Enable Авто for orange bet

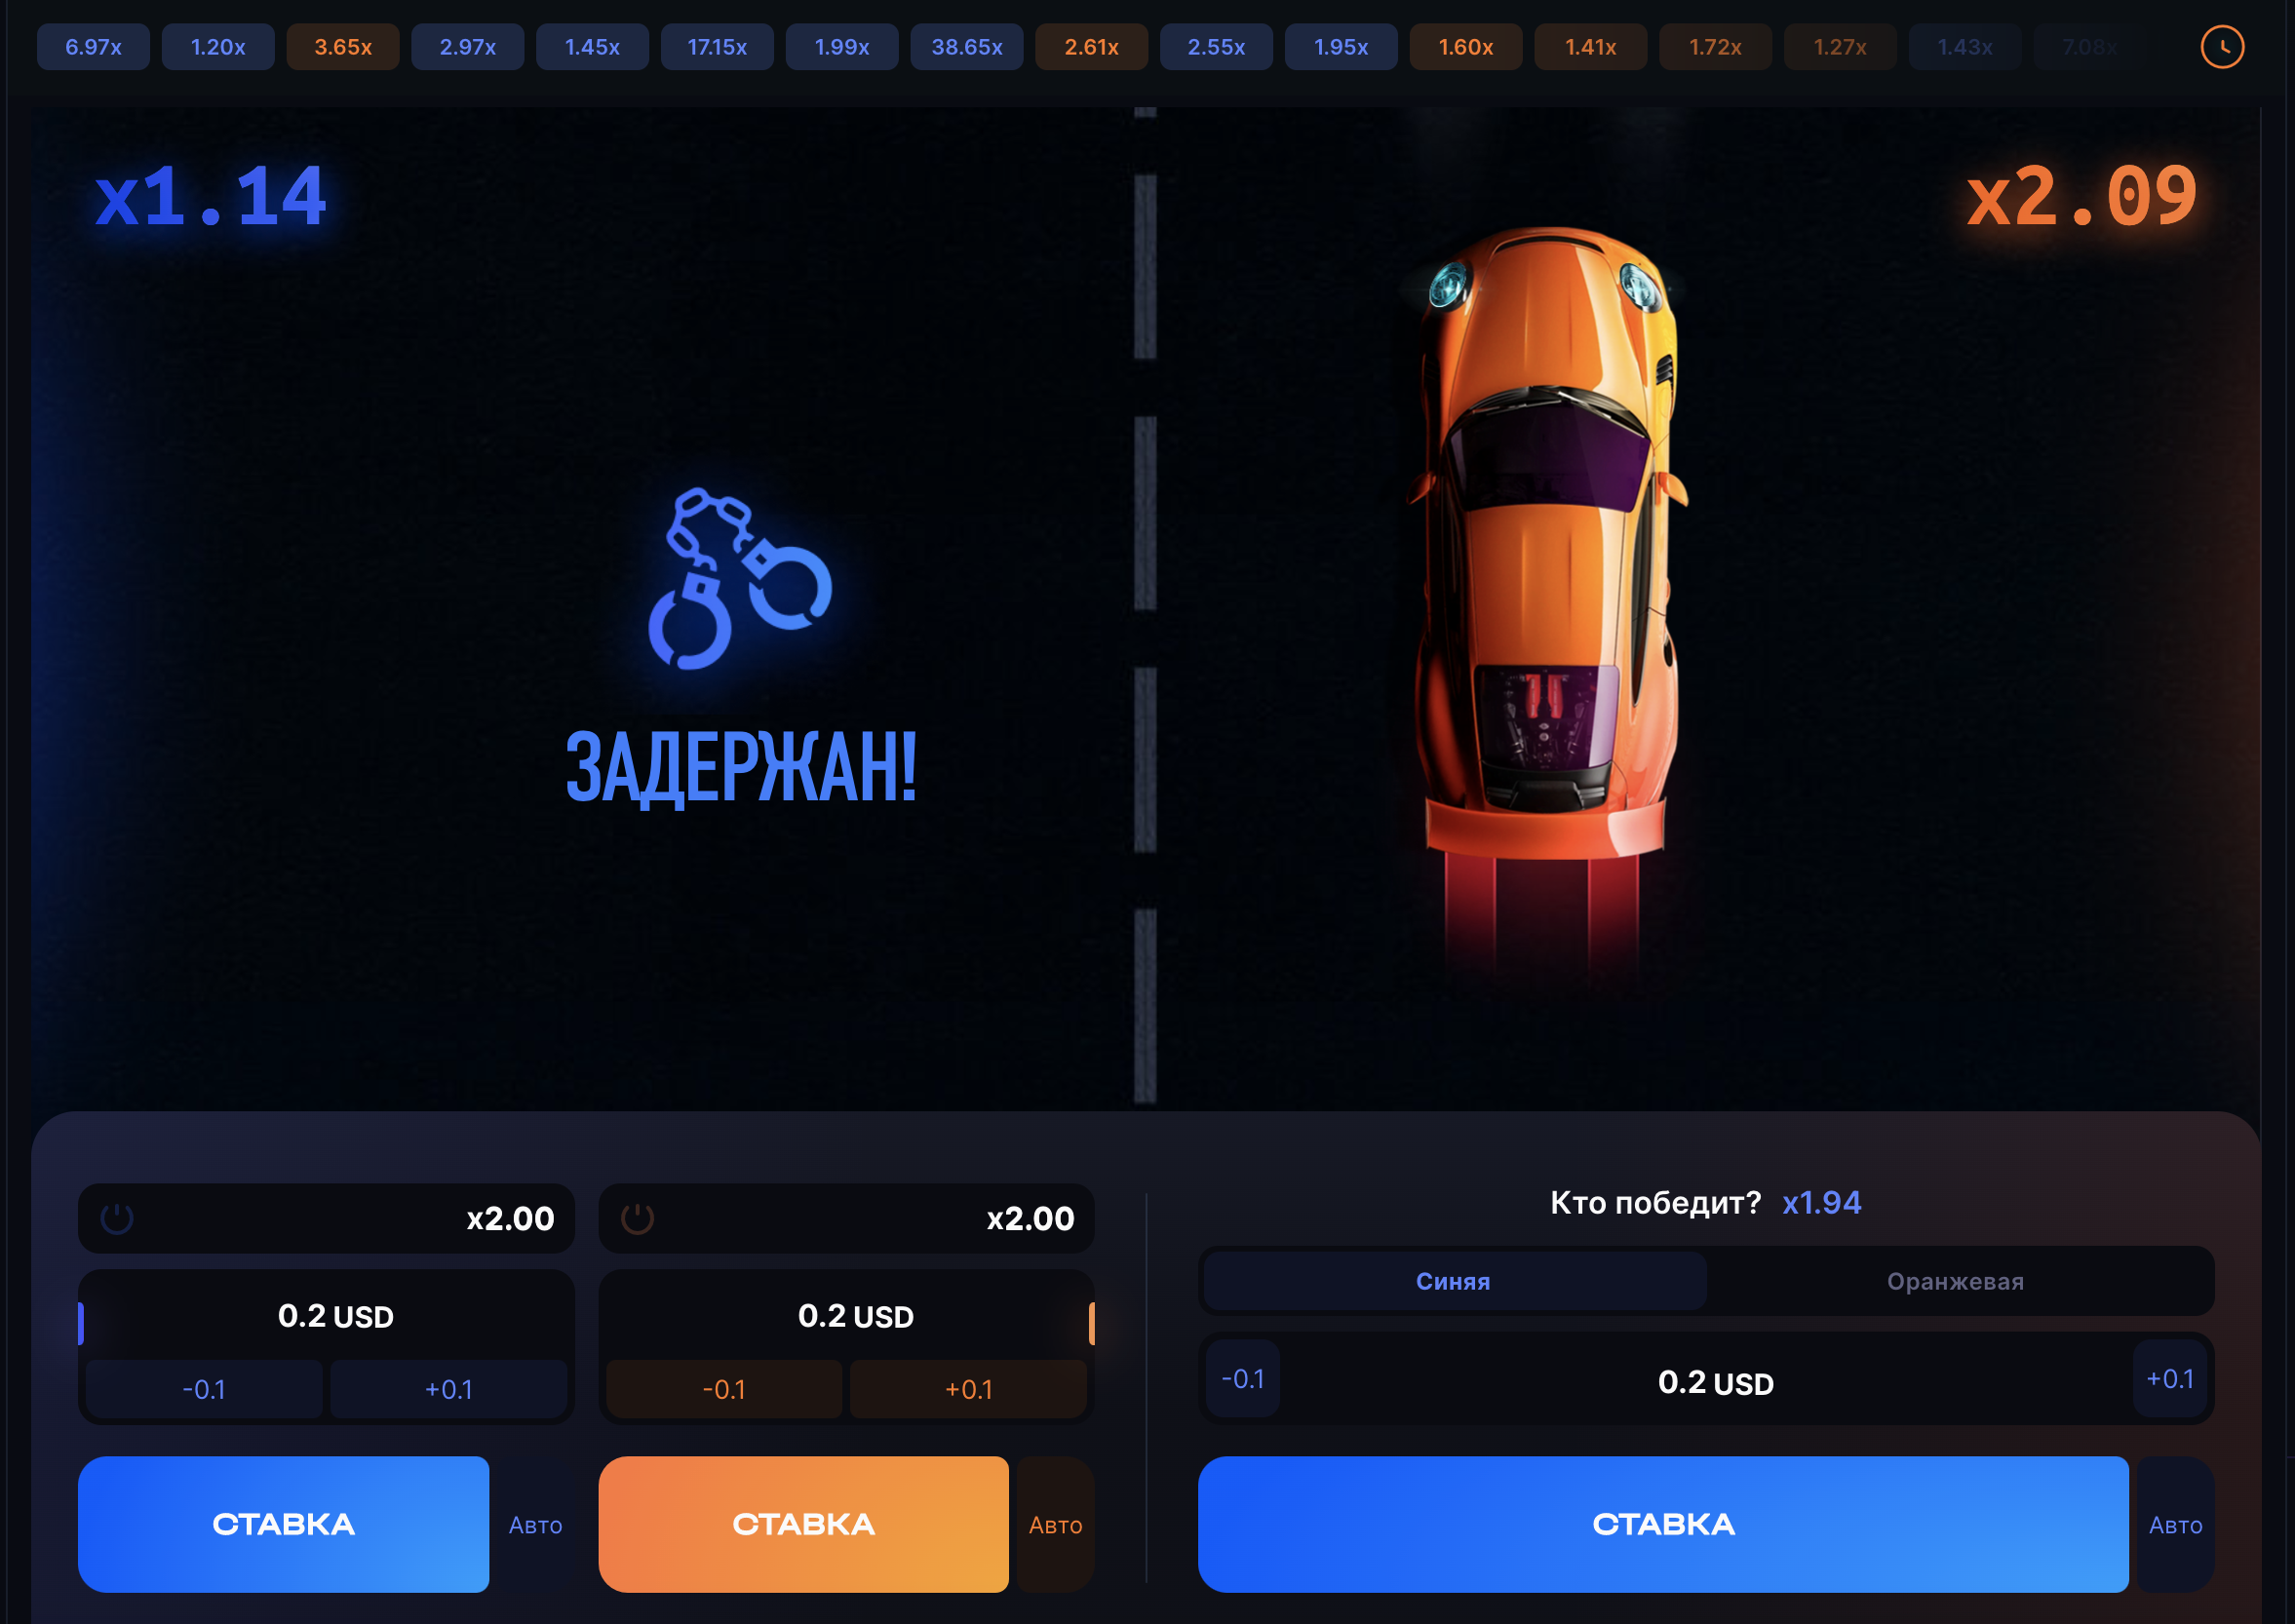(1055, 1525)
